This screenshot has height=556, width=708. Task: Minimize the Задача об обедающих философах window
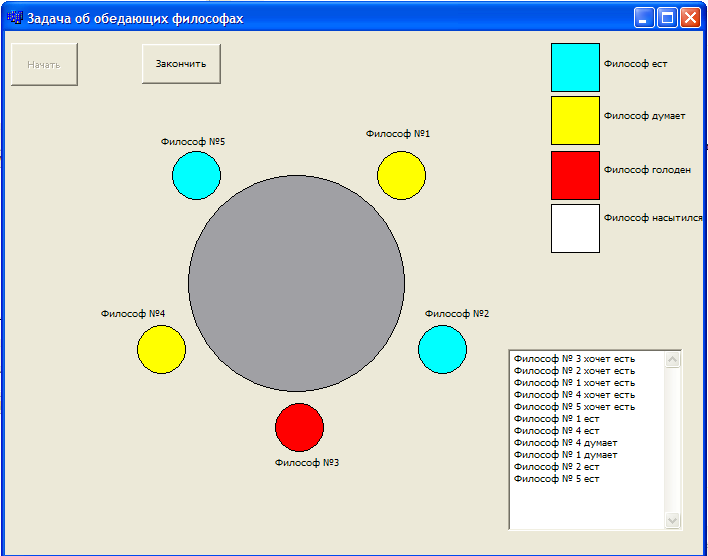point(643,18)
